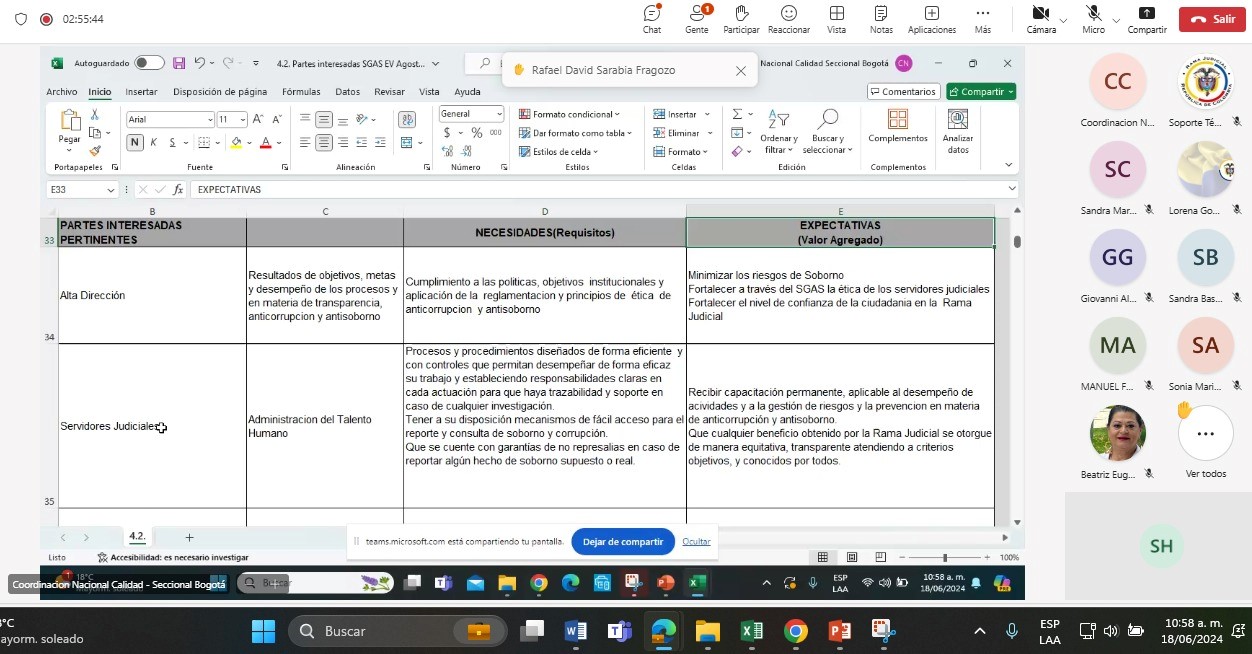The image size is (1252, 654).
Task: Click Ver todos participants button
Action: (x=1206, y=443)
